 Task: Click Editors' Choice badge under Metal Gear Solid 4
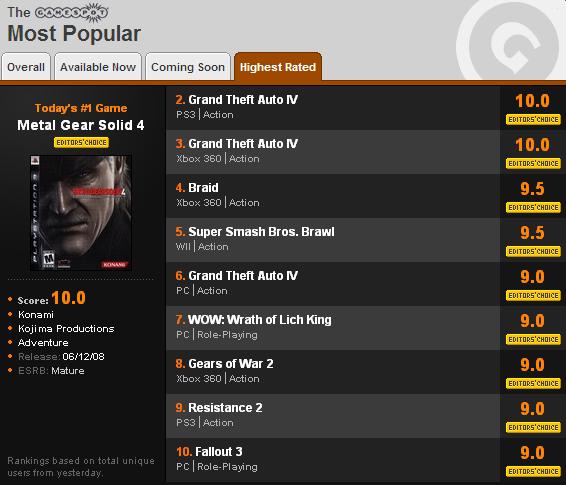coord(81,143)
